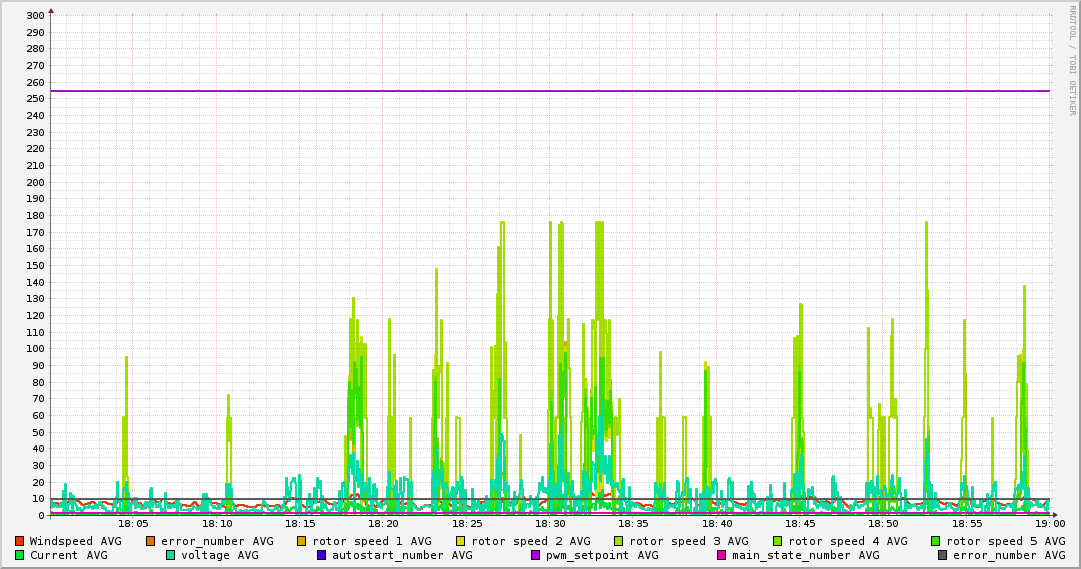Click the green Current AVG legend swatch
Image resolution: width=1081 pixels, height=569 pixels.
[19, 555]
